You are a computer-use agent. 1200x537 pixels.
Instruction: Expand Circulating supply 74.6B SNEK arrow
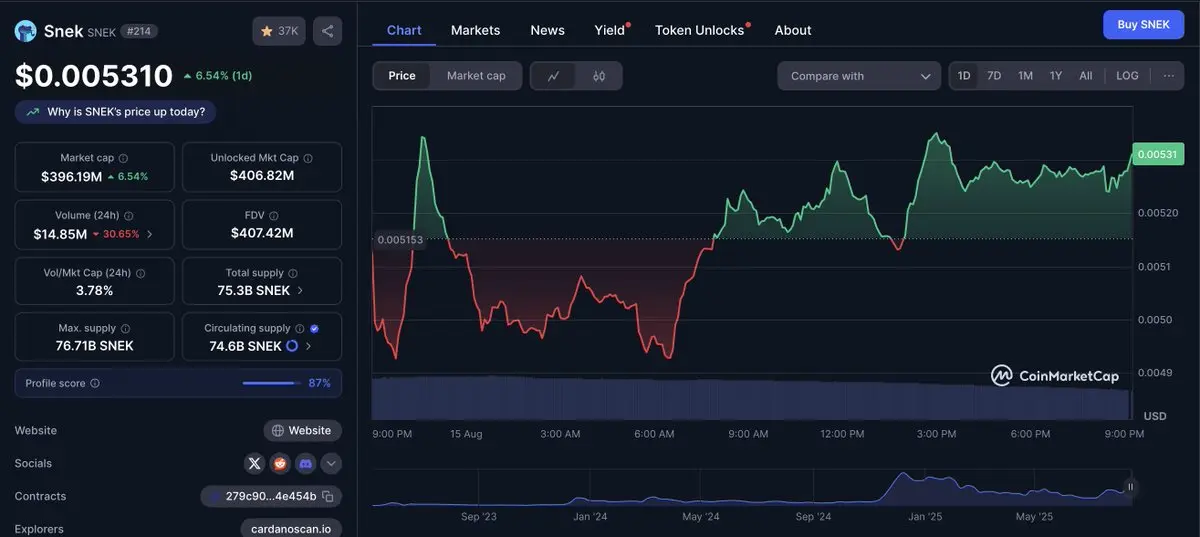[308, 346]
